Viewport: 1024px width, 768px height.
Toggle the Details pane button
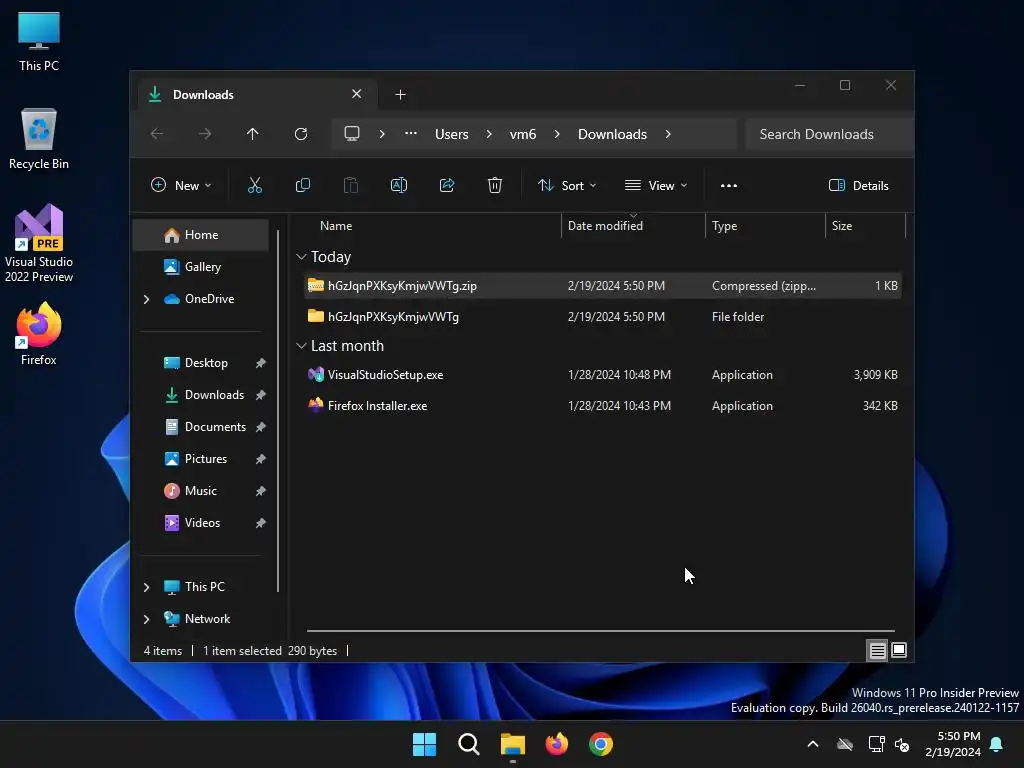pos(858,185)
